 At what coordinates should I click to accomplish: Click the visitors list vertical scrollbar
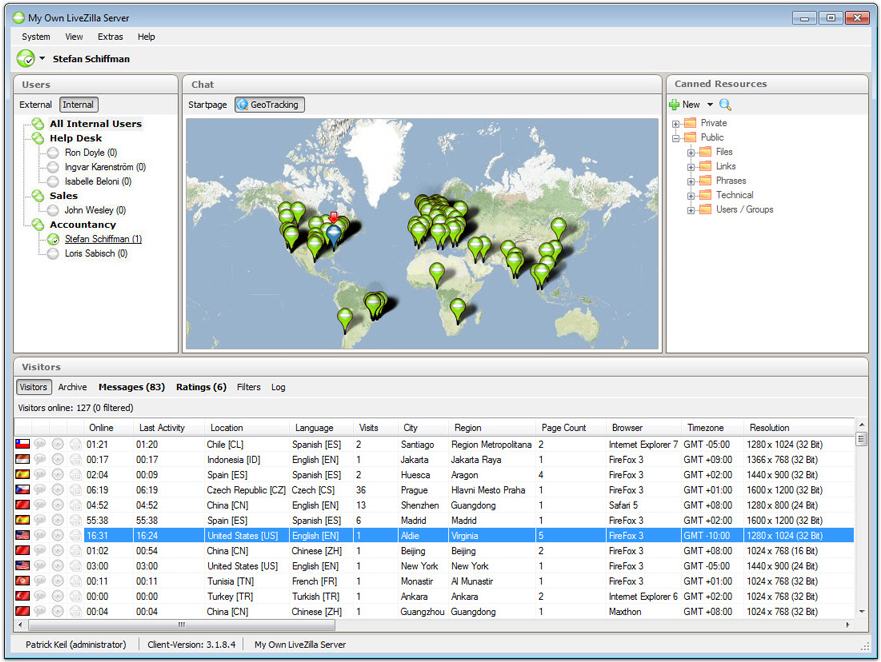(861, 520)
